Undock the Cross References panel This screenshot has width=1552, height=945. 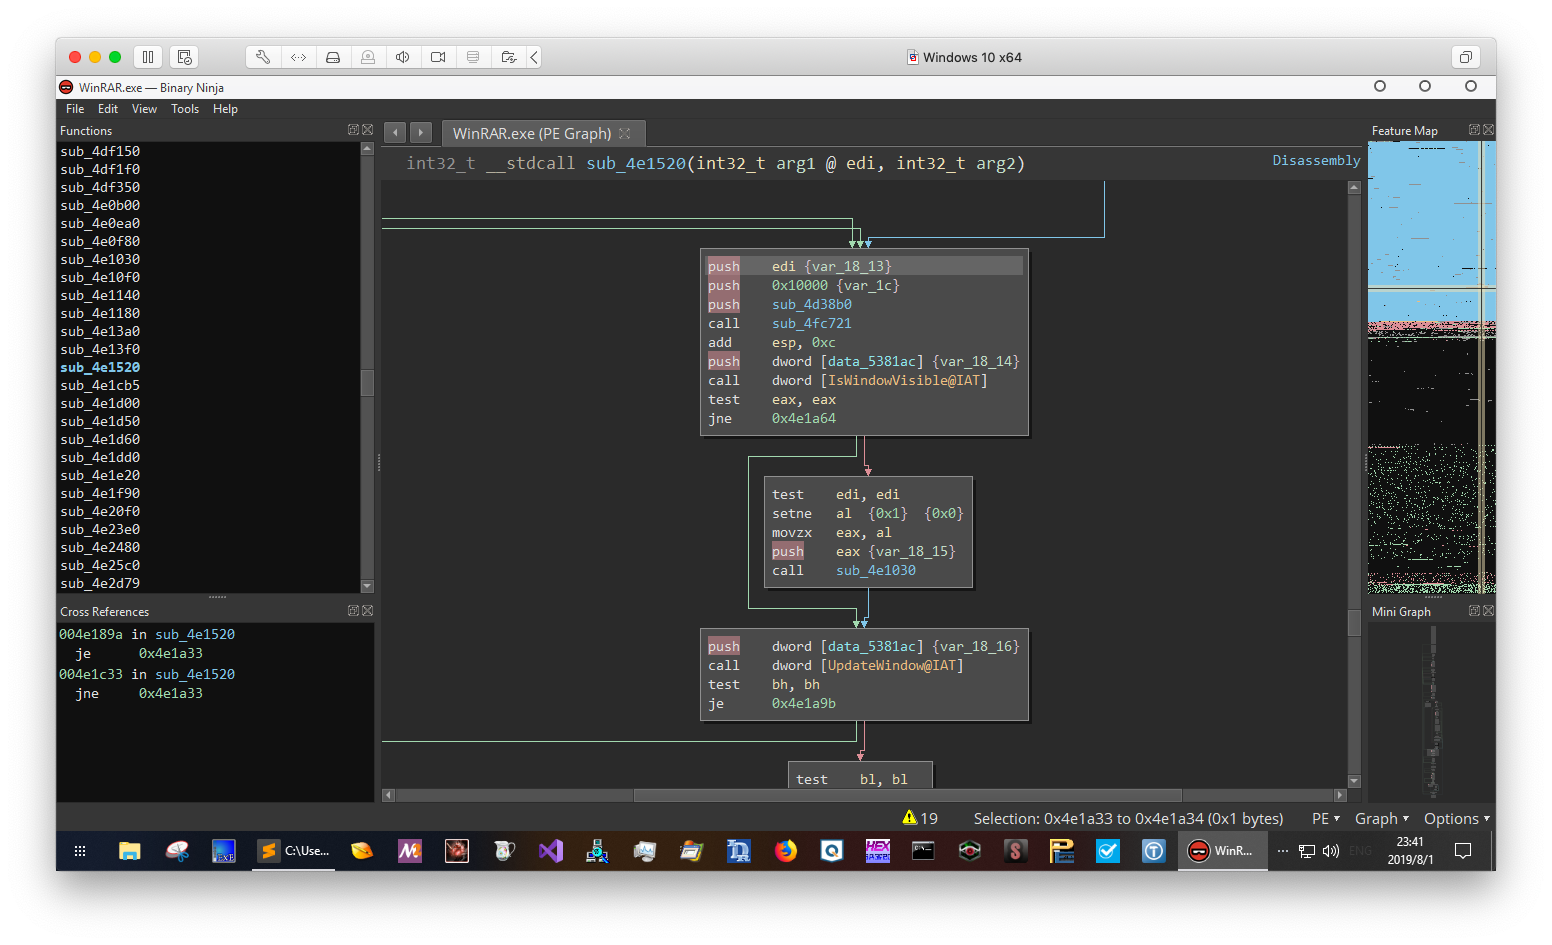(353, 611)
